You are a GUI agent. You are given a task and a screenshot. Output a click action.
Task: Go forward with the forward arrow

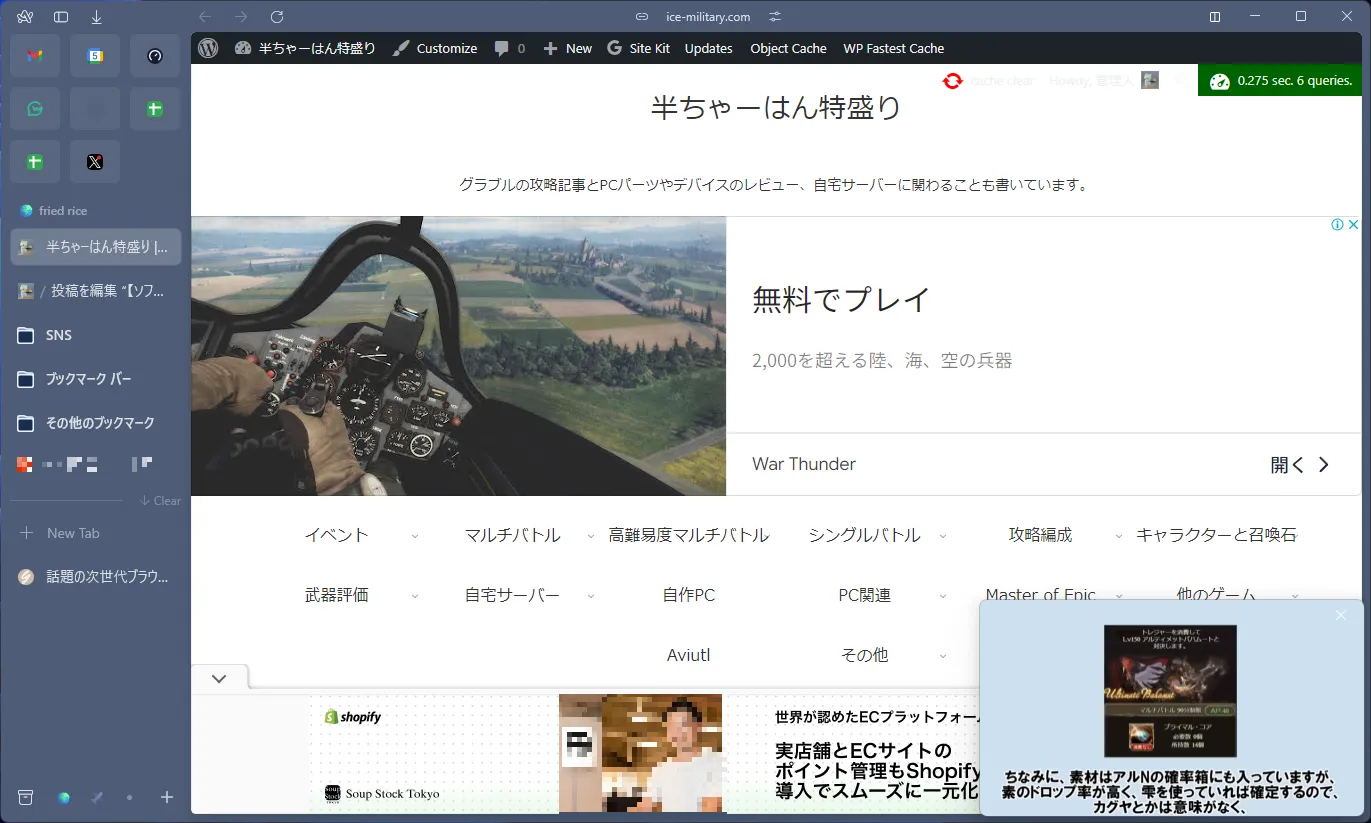(241, 17)
